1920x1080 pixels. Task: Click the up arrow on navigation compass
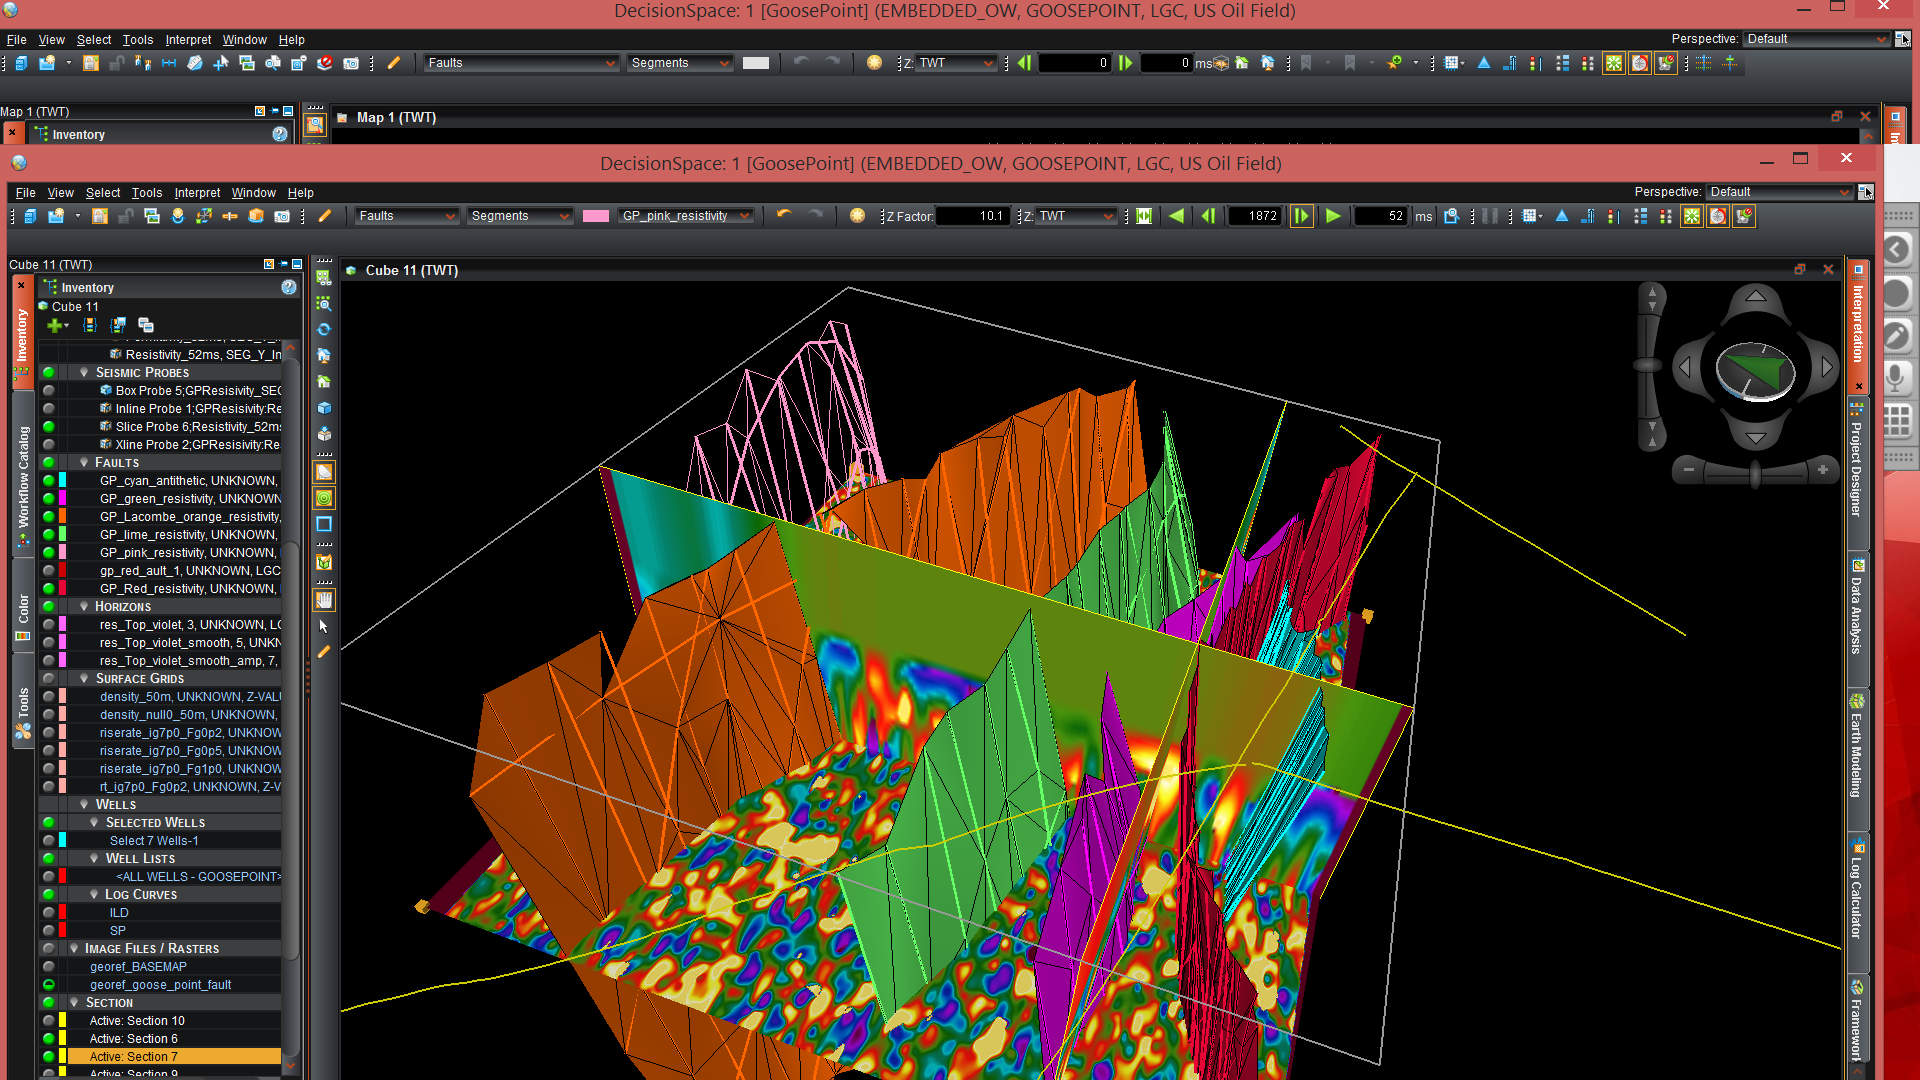point(1756,296)
